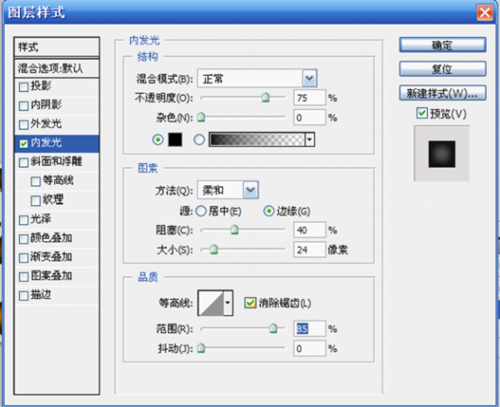Click the gradient preview bar

(x=257, y=139)
